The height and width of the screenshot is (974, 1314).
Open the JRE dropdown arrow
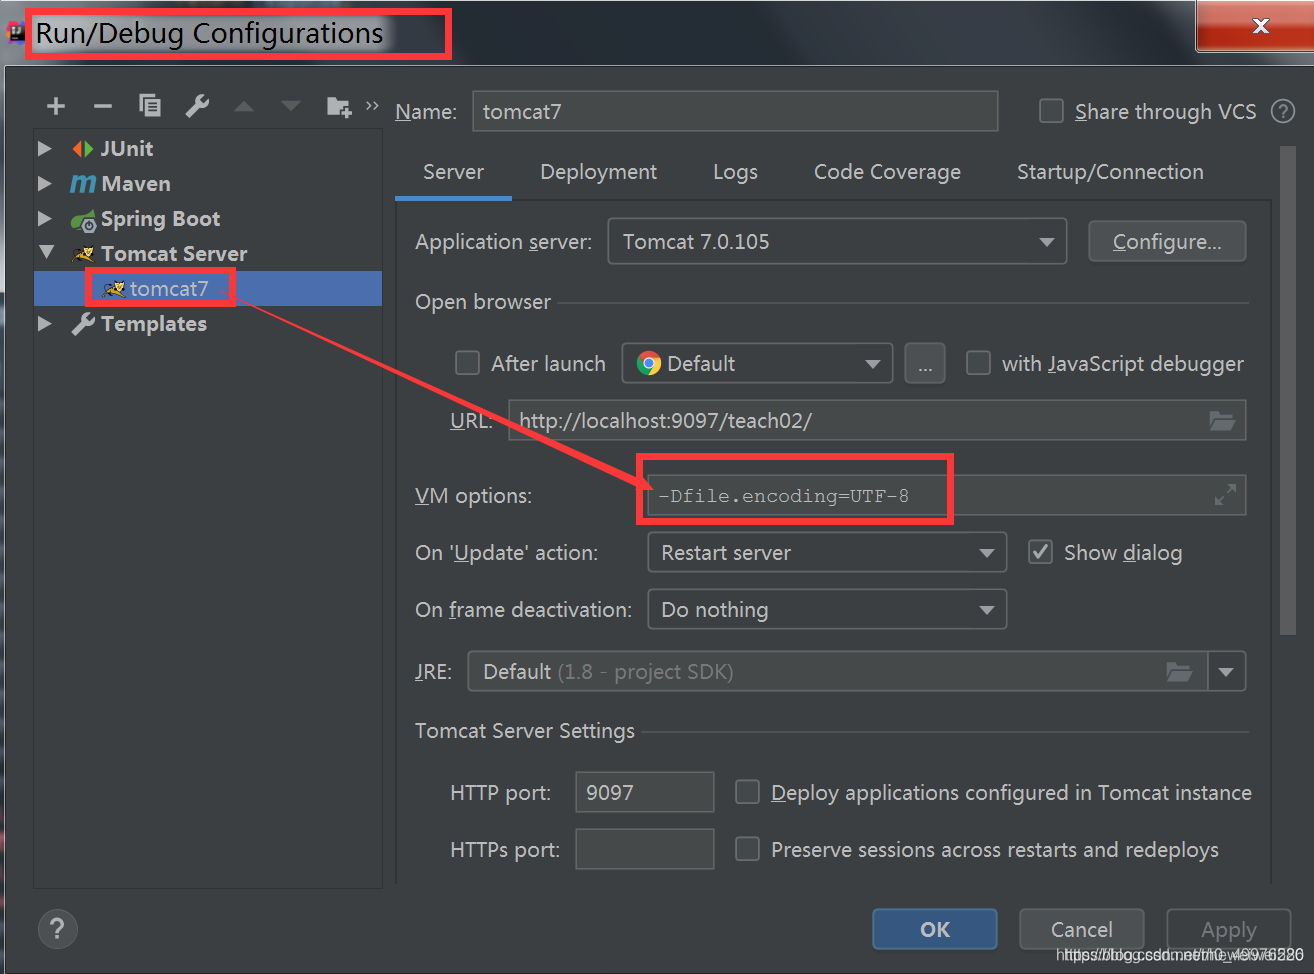pyautogui.click(x=1227, y=672)
